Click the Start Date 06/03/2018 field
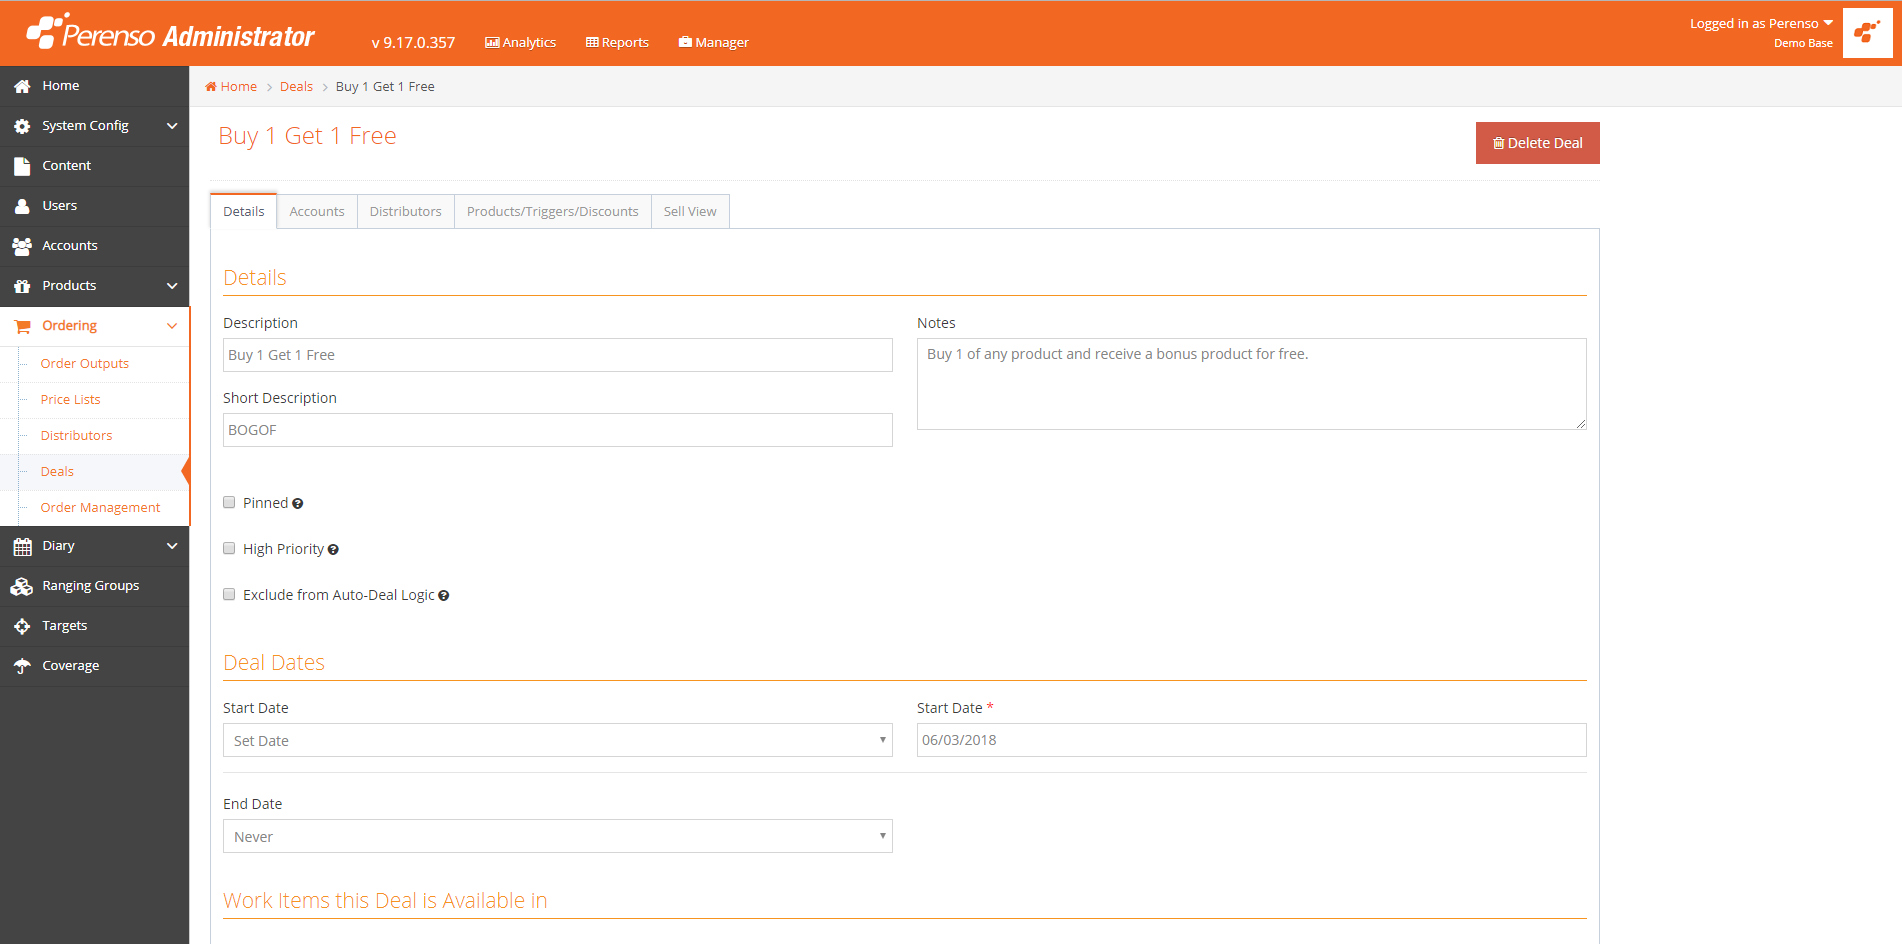Screen dimensions: 1902x944 click(x=1252, y=740)
